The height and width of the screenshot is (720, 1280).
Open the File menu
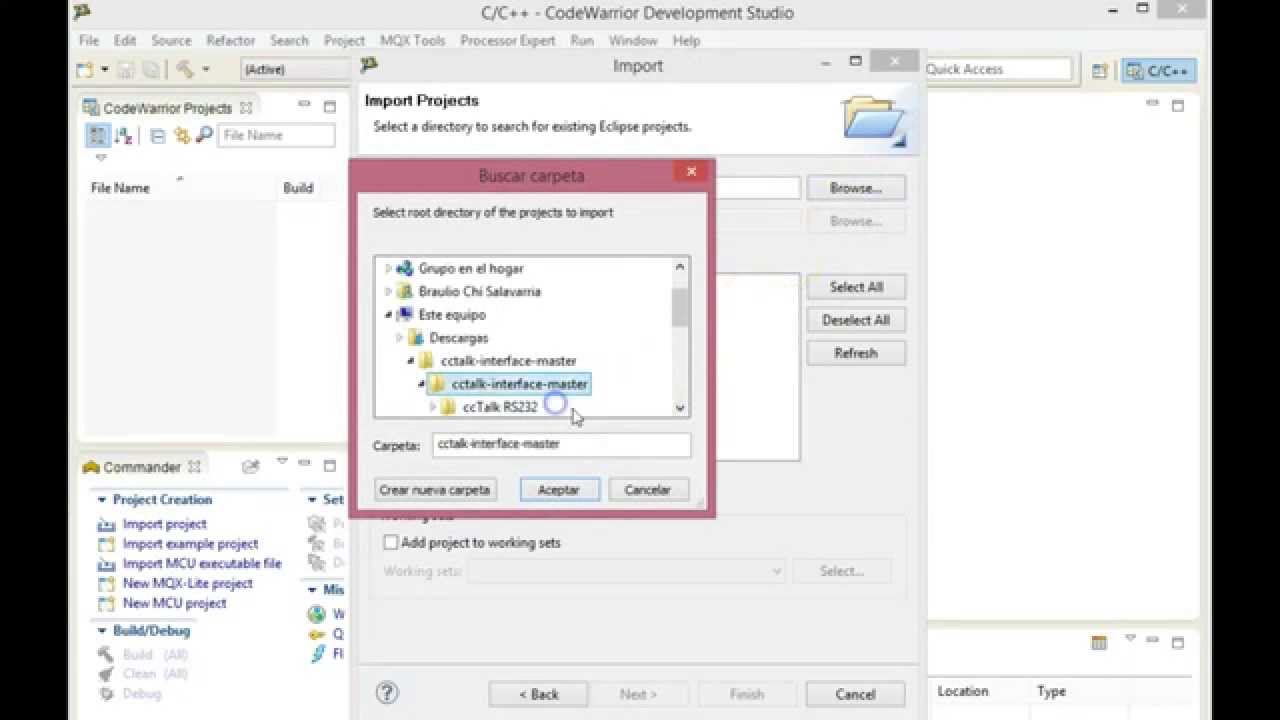tap(89, 40)
